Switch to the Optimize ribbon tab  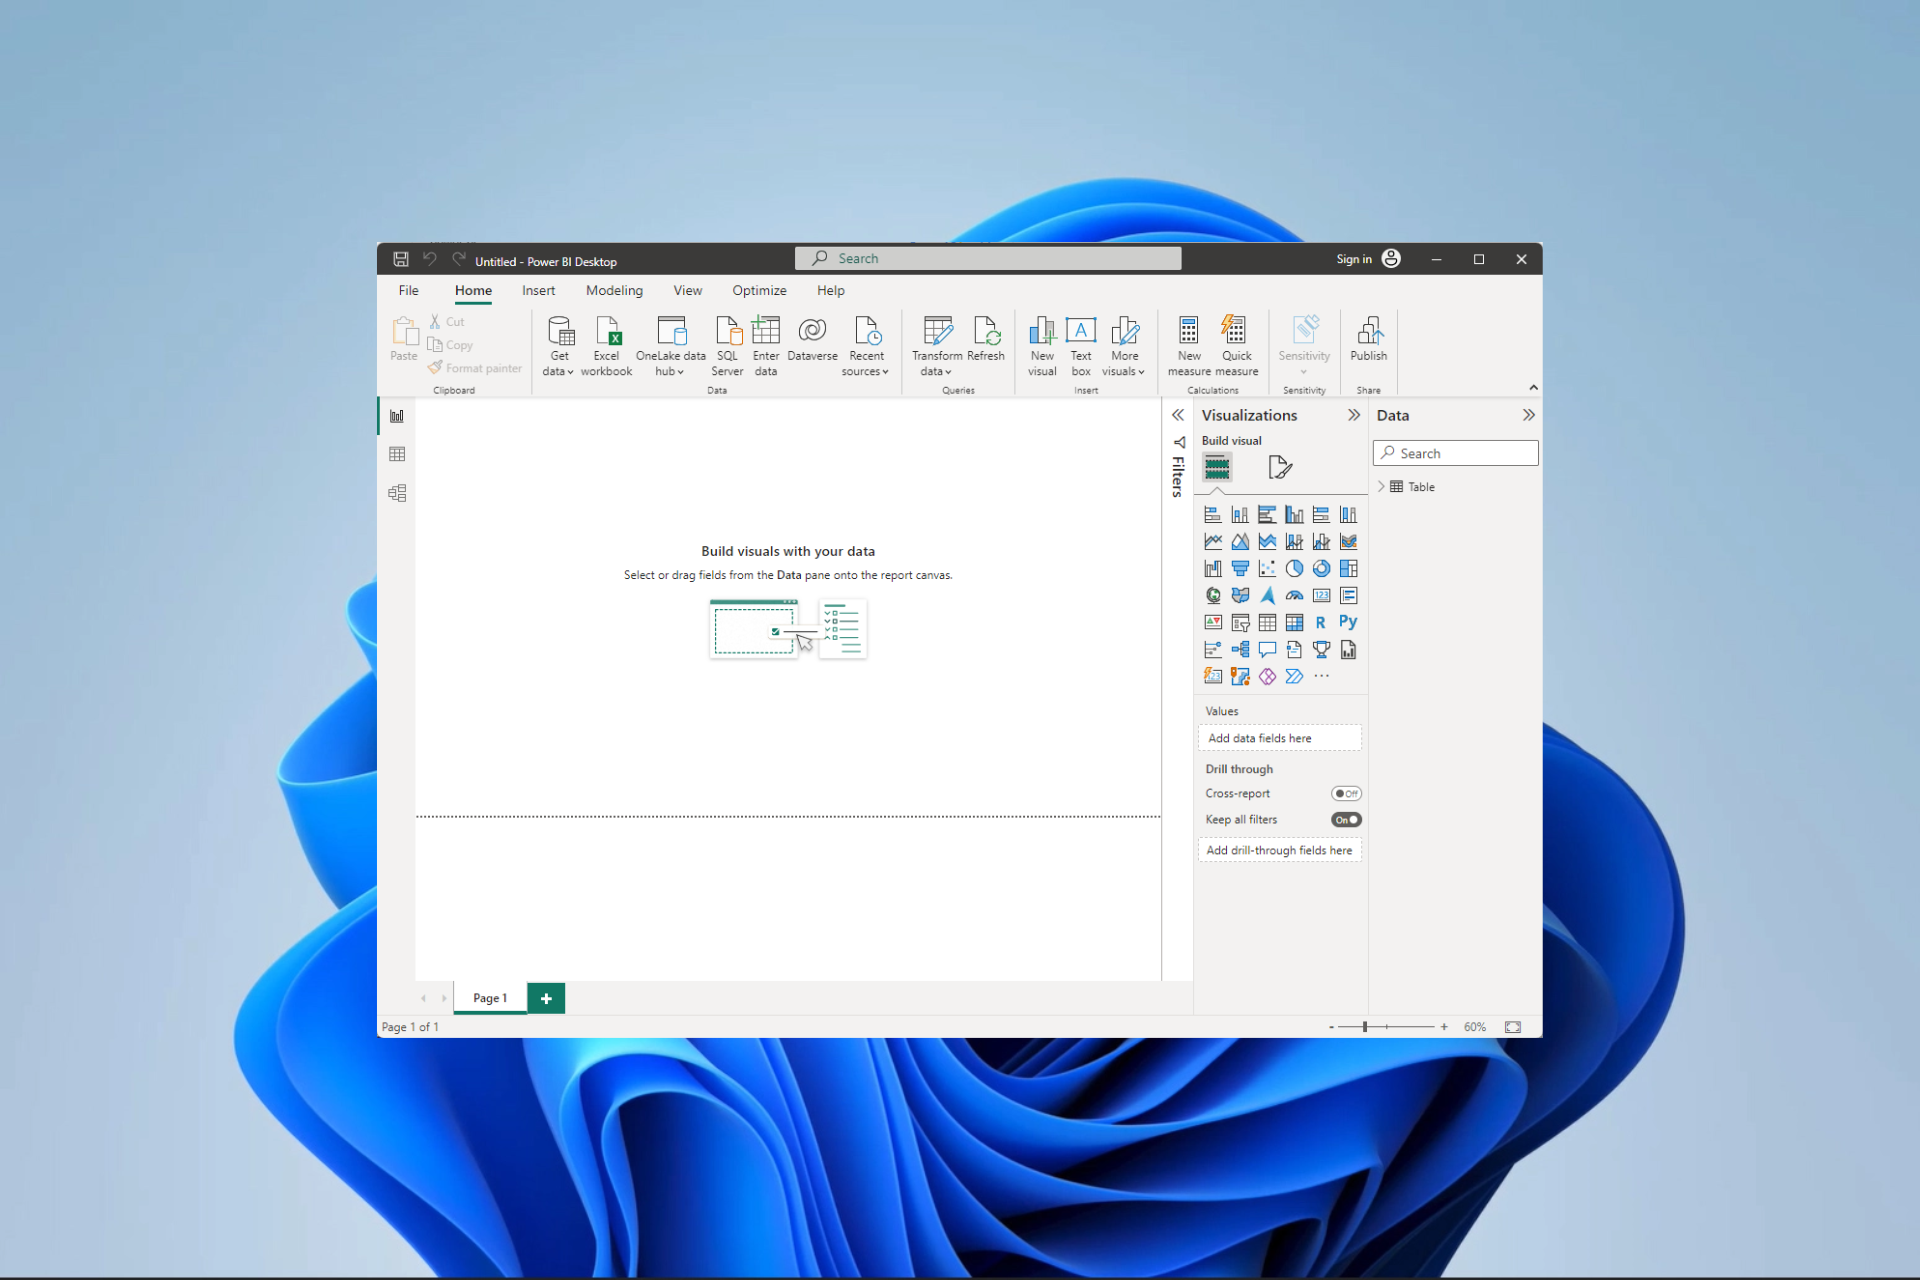759,291
